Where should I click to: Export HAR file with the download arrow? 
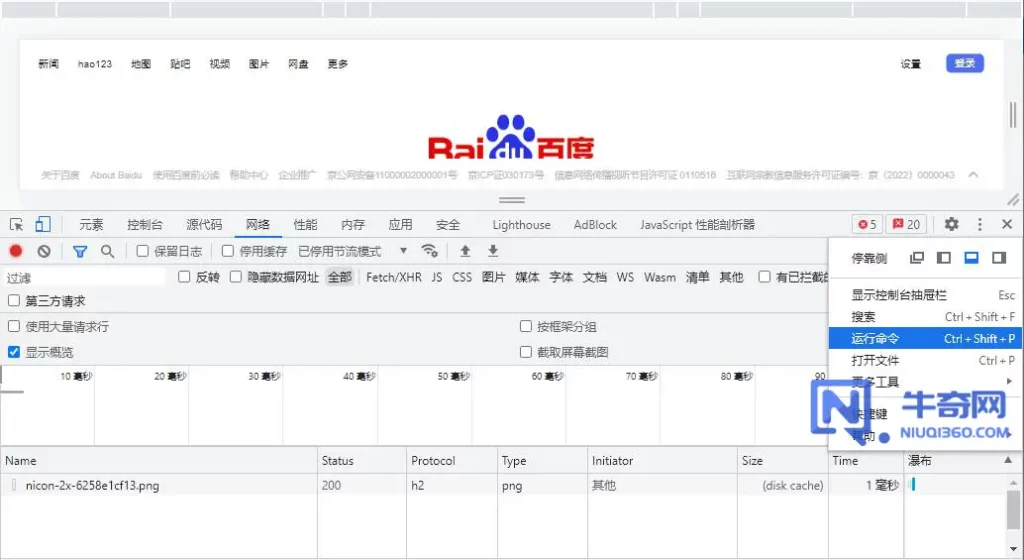(493, 251)
